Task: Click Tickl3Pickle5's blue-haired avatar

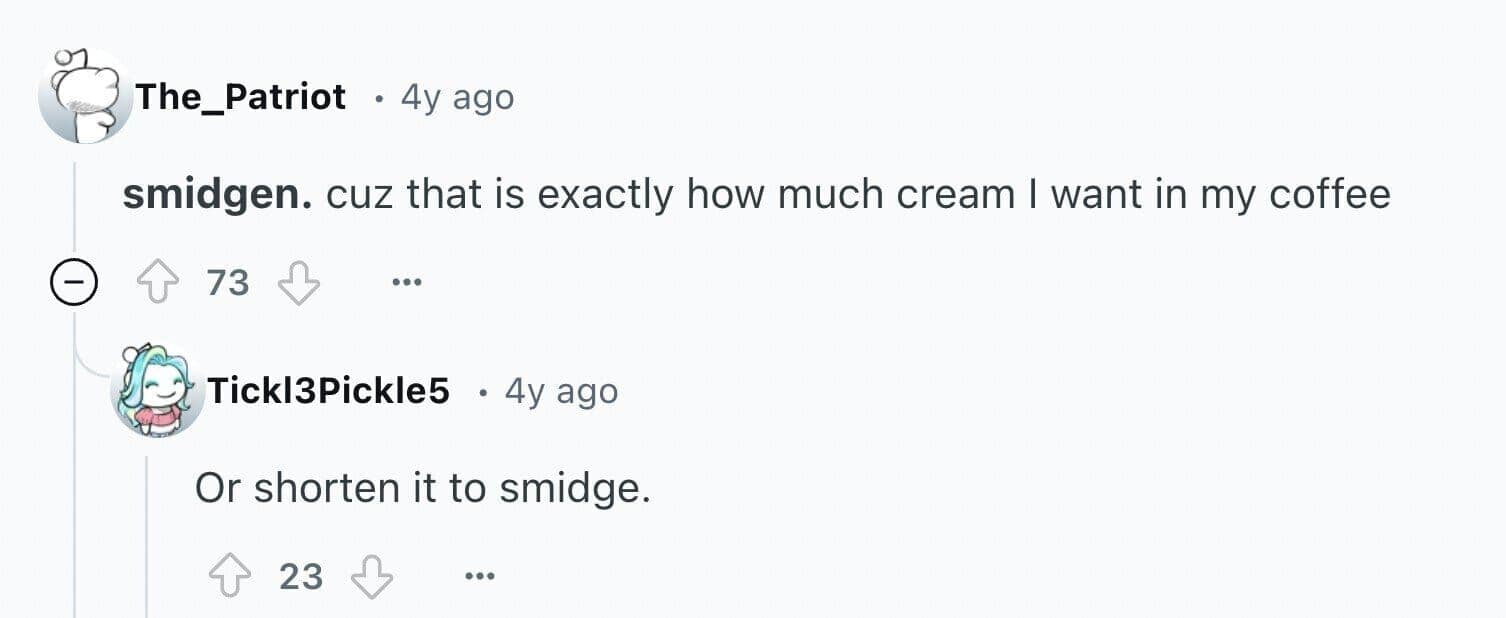Action: [156, 391]
